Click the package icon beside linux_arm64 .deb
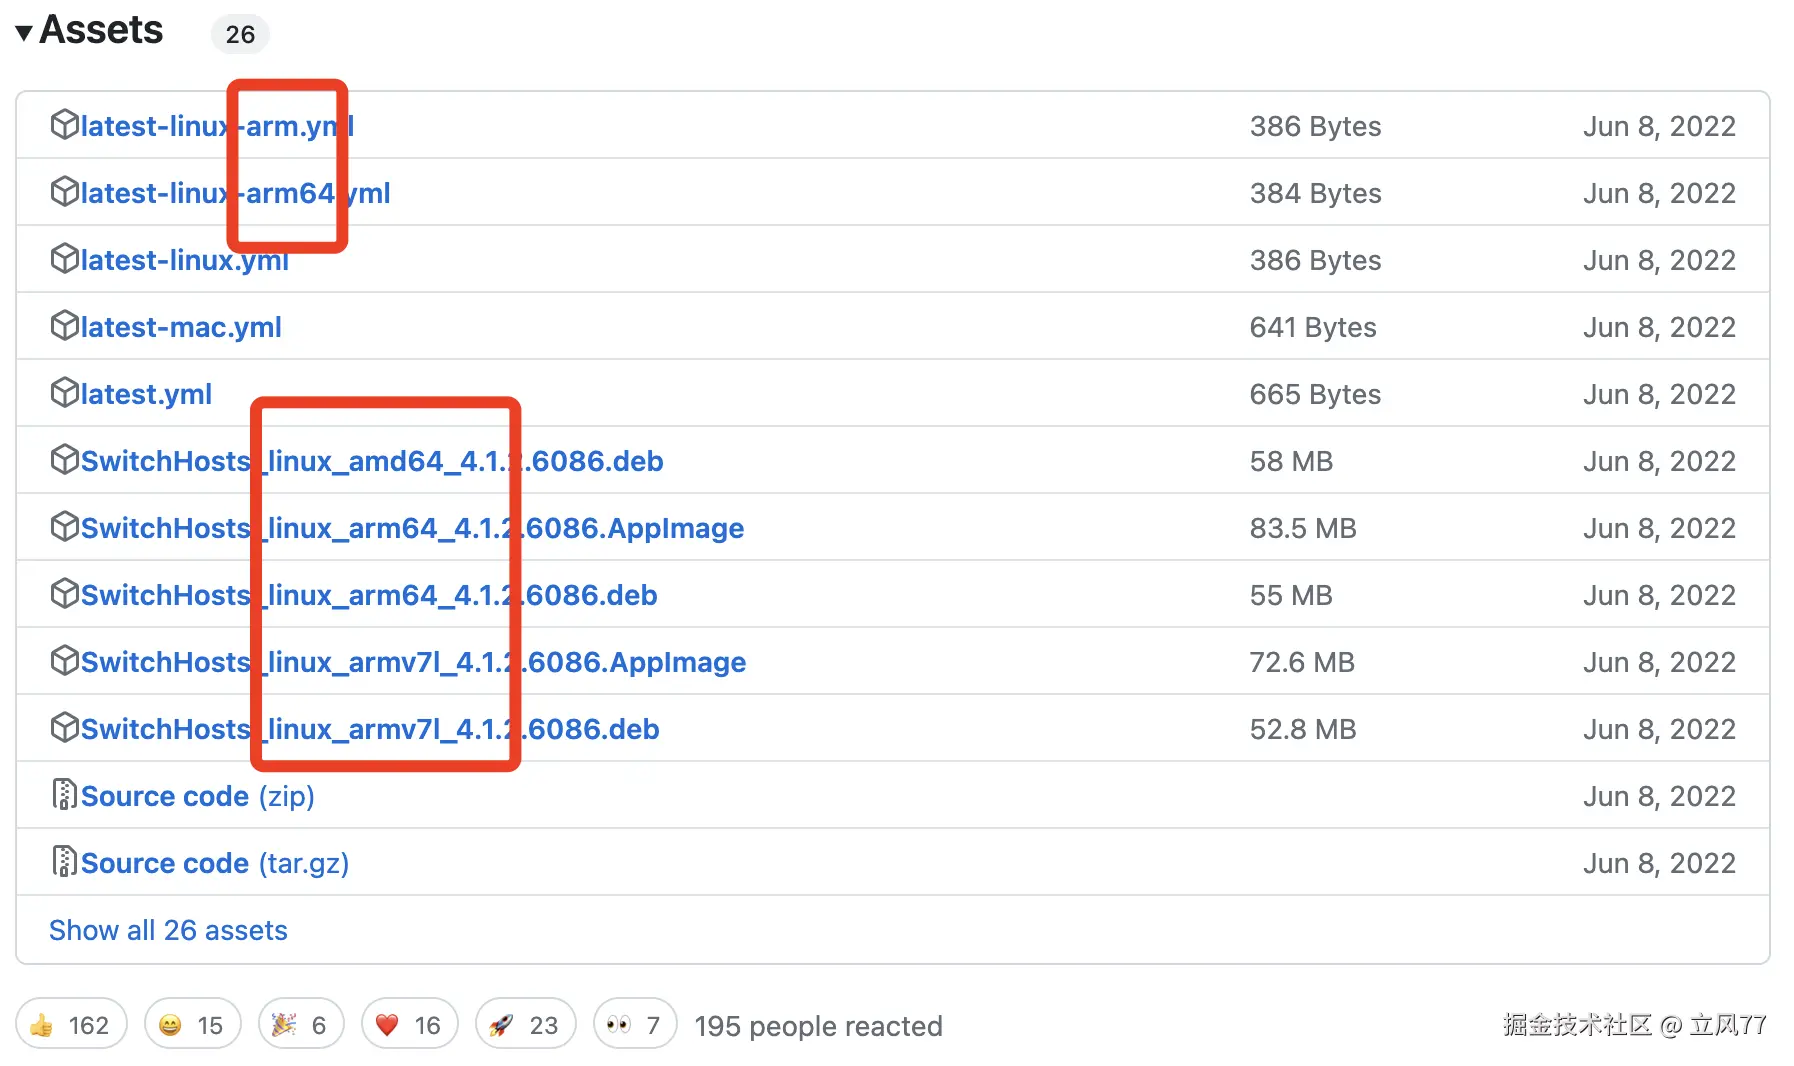This screenshot has width=1794, height=1066. (64, 594)
